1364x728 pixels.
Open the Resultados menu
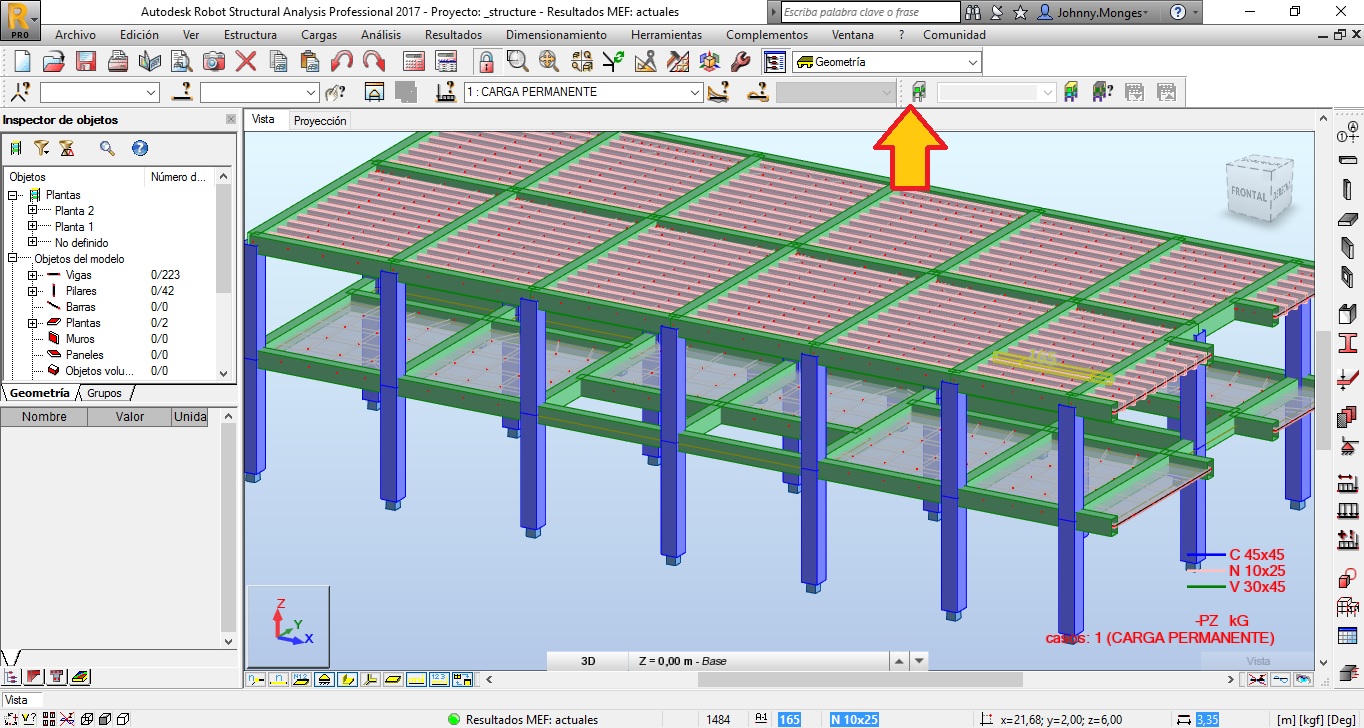453,35
